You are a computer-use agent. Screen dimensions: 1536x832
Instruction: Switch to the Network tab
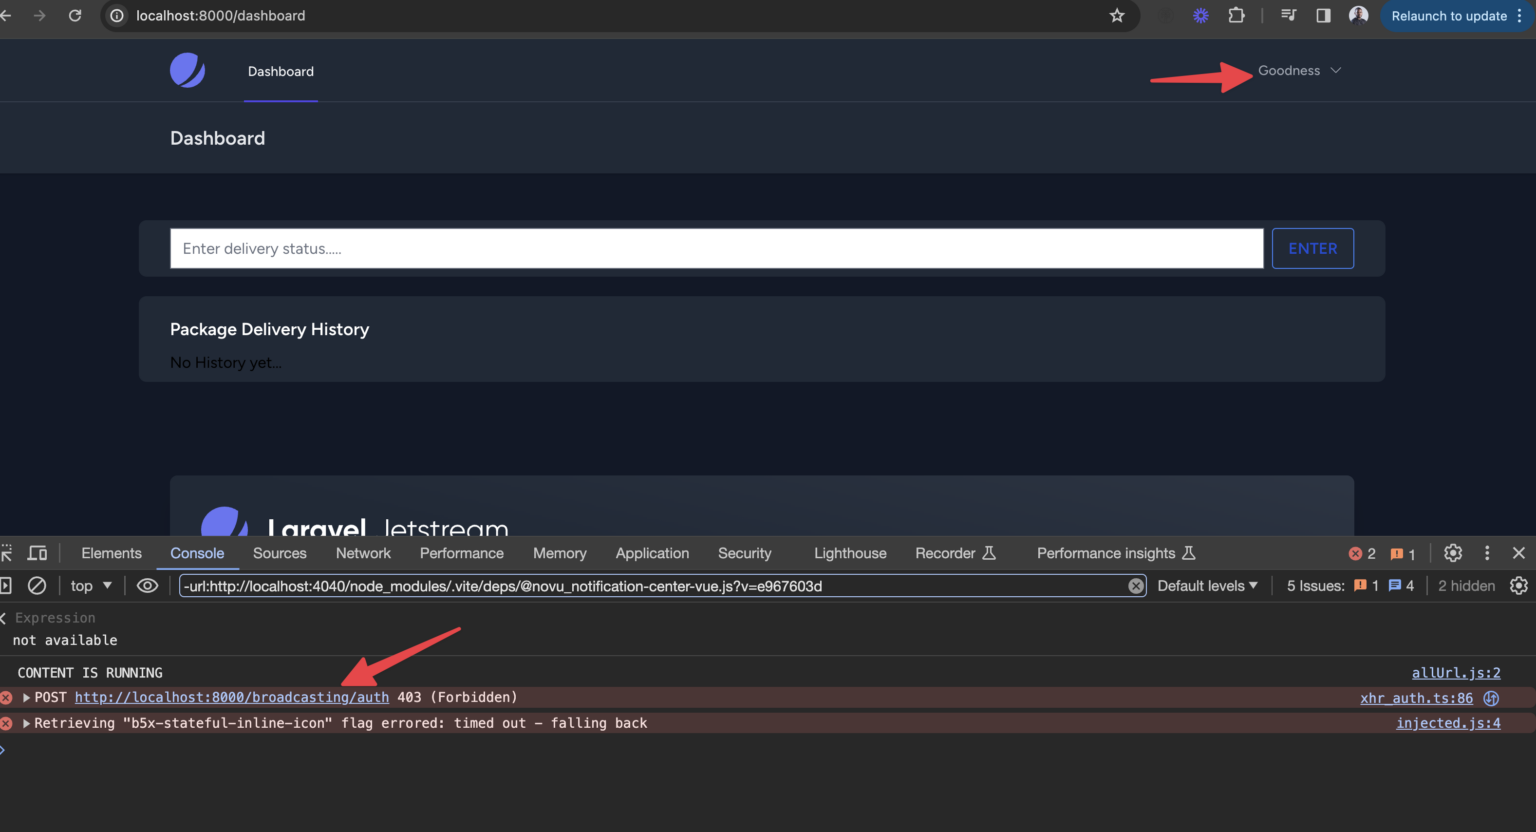362,552
